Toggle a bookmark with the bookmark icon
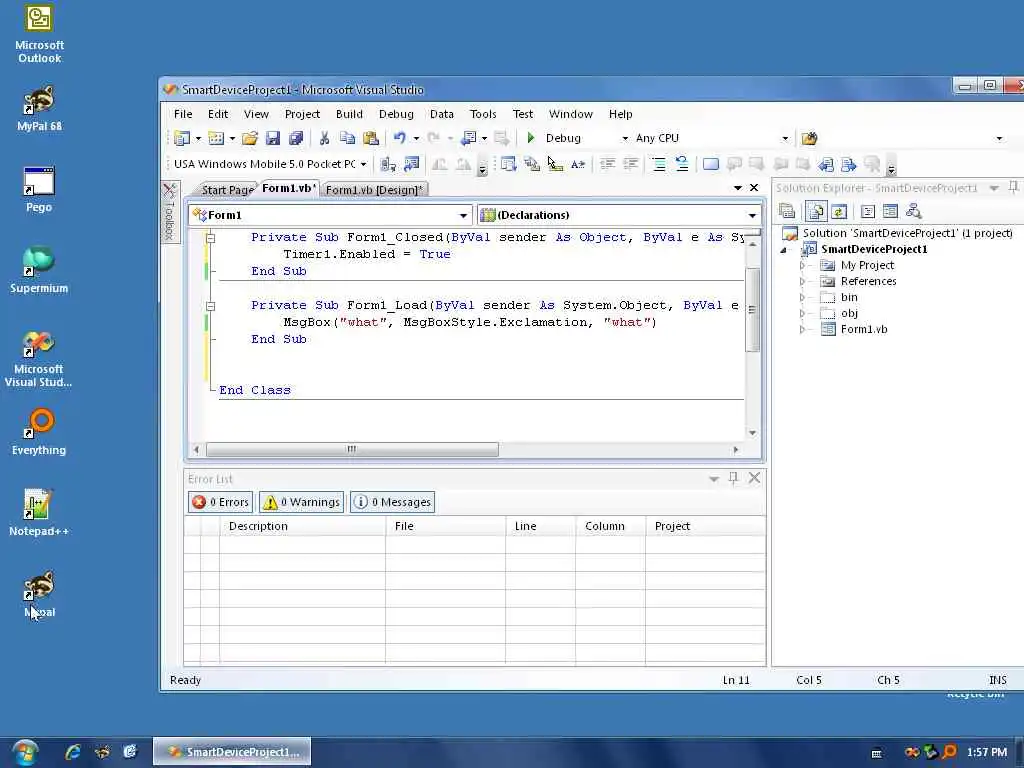The height and width of the screenshot is (768, 1024). (x=711, y=164)
